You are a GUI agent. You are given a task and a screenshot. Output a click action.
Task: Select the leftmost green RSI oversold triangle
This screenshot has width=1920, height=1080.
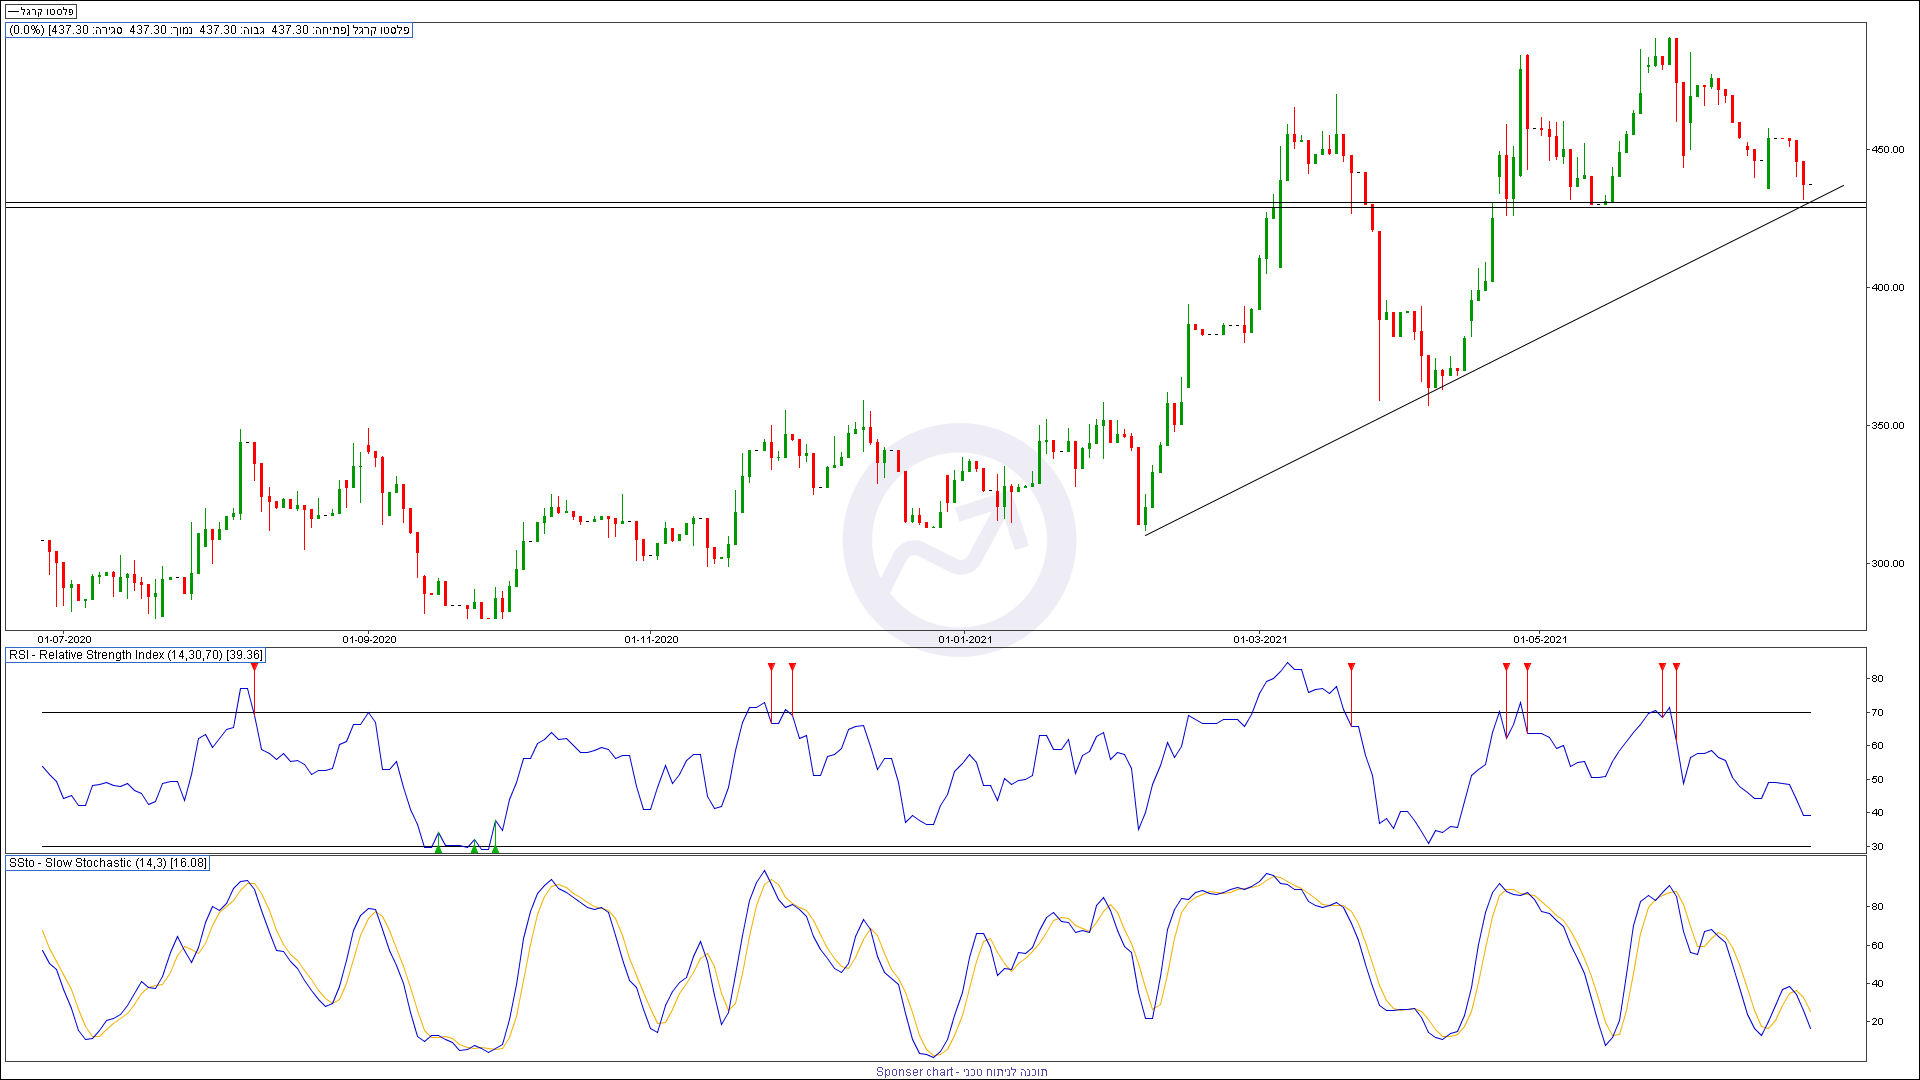[438, 849]
